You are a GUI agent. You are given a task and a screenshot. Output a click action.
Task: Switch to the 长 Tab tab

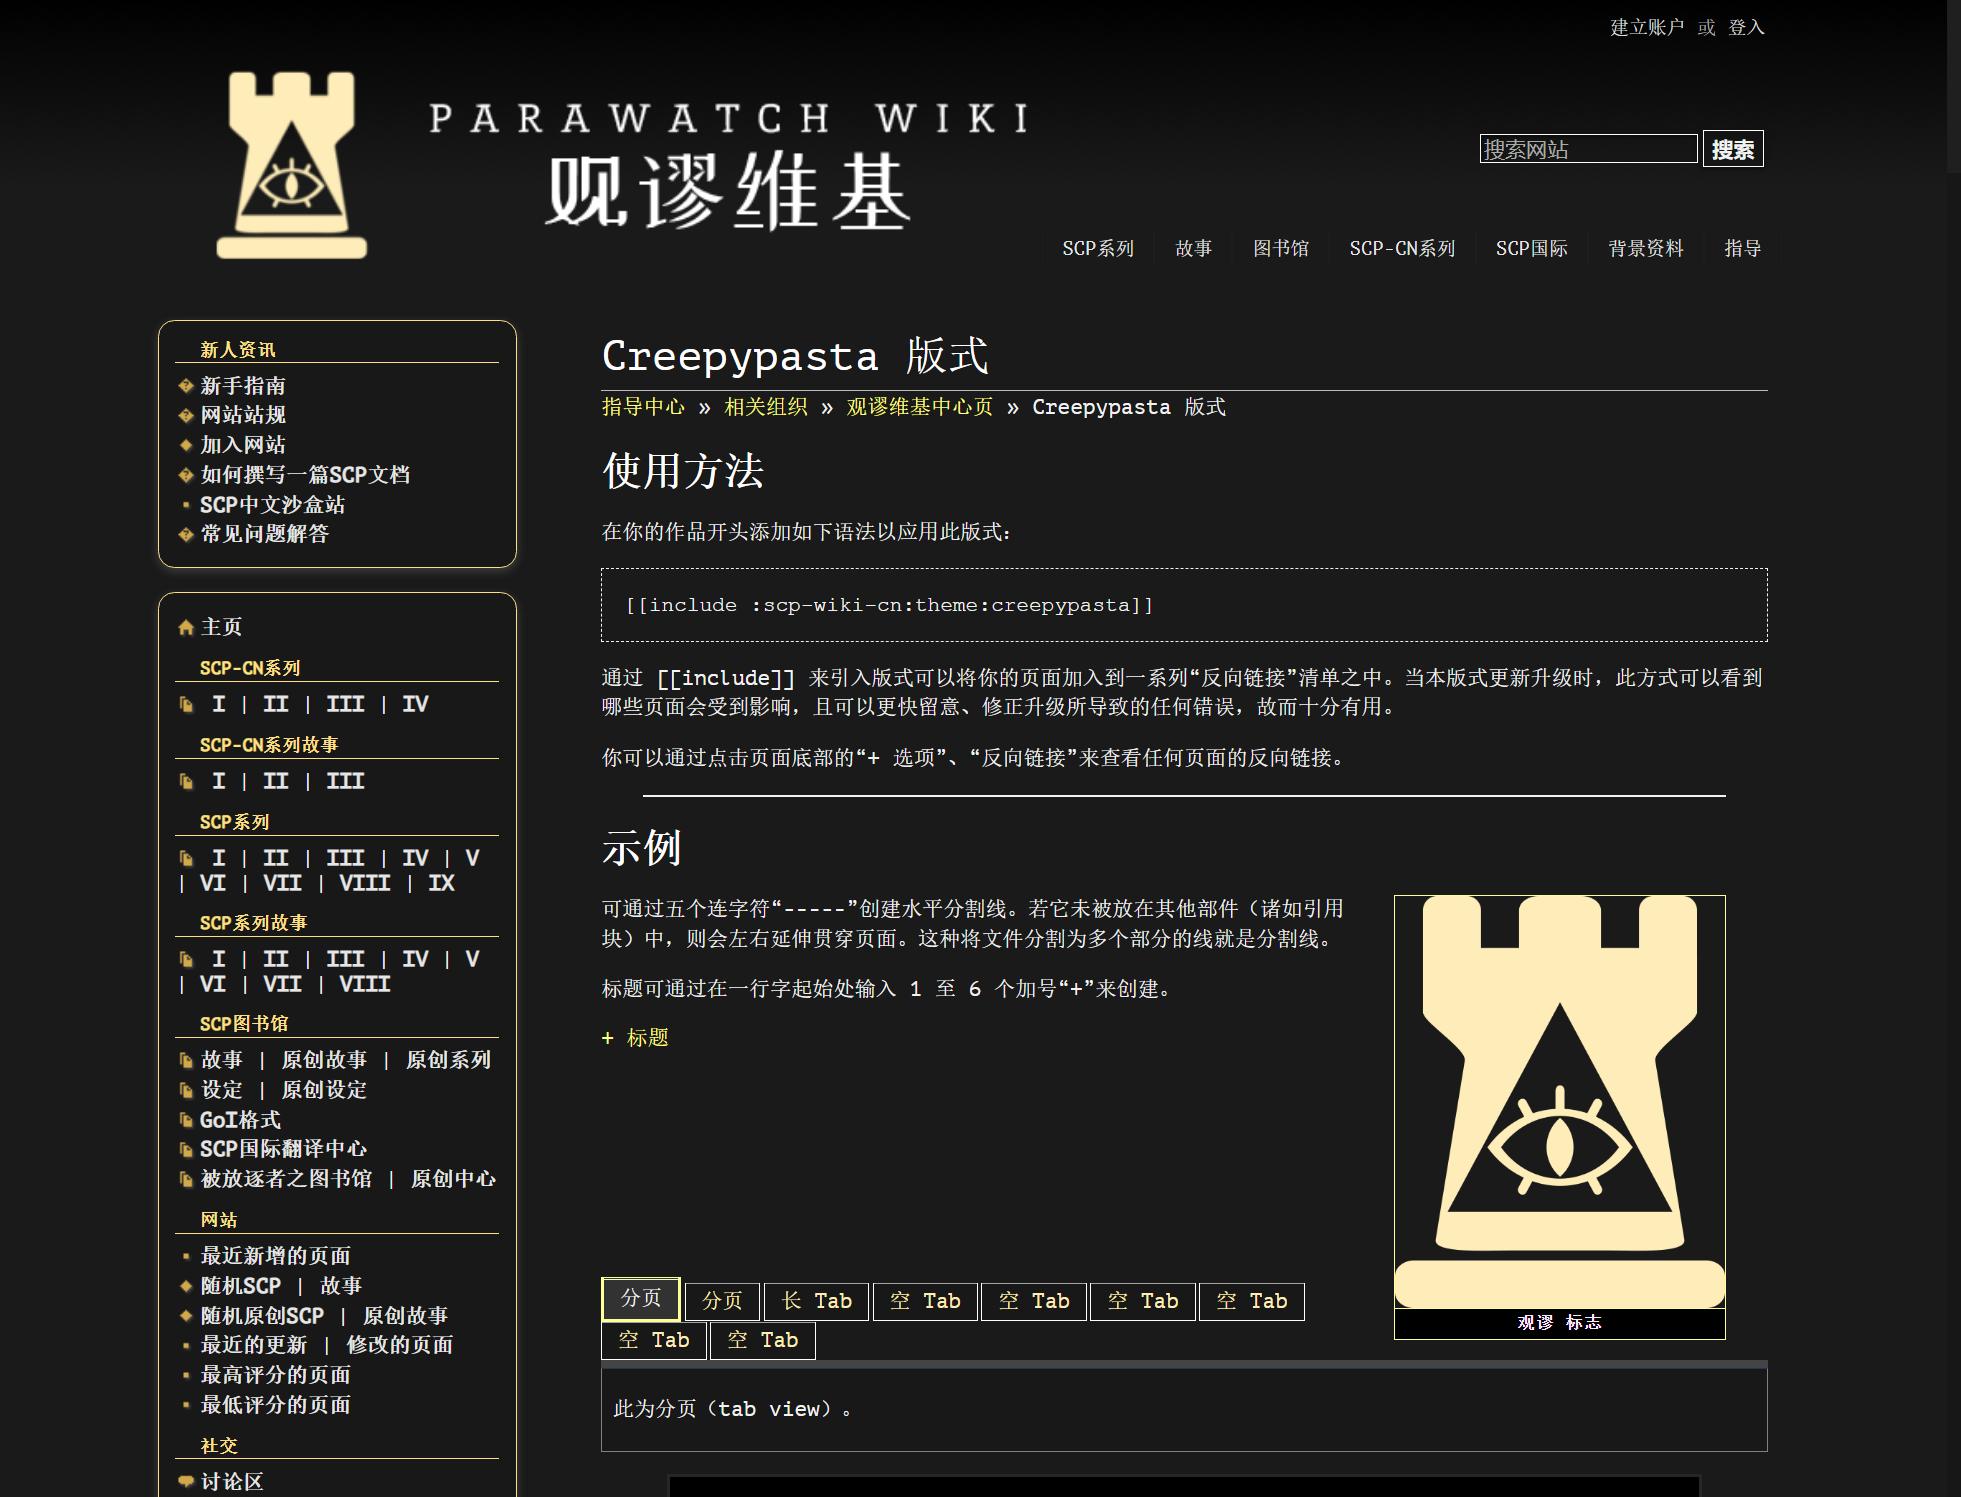[x=816, y=1301]
